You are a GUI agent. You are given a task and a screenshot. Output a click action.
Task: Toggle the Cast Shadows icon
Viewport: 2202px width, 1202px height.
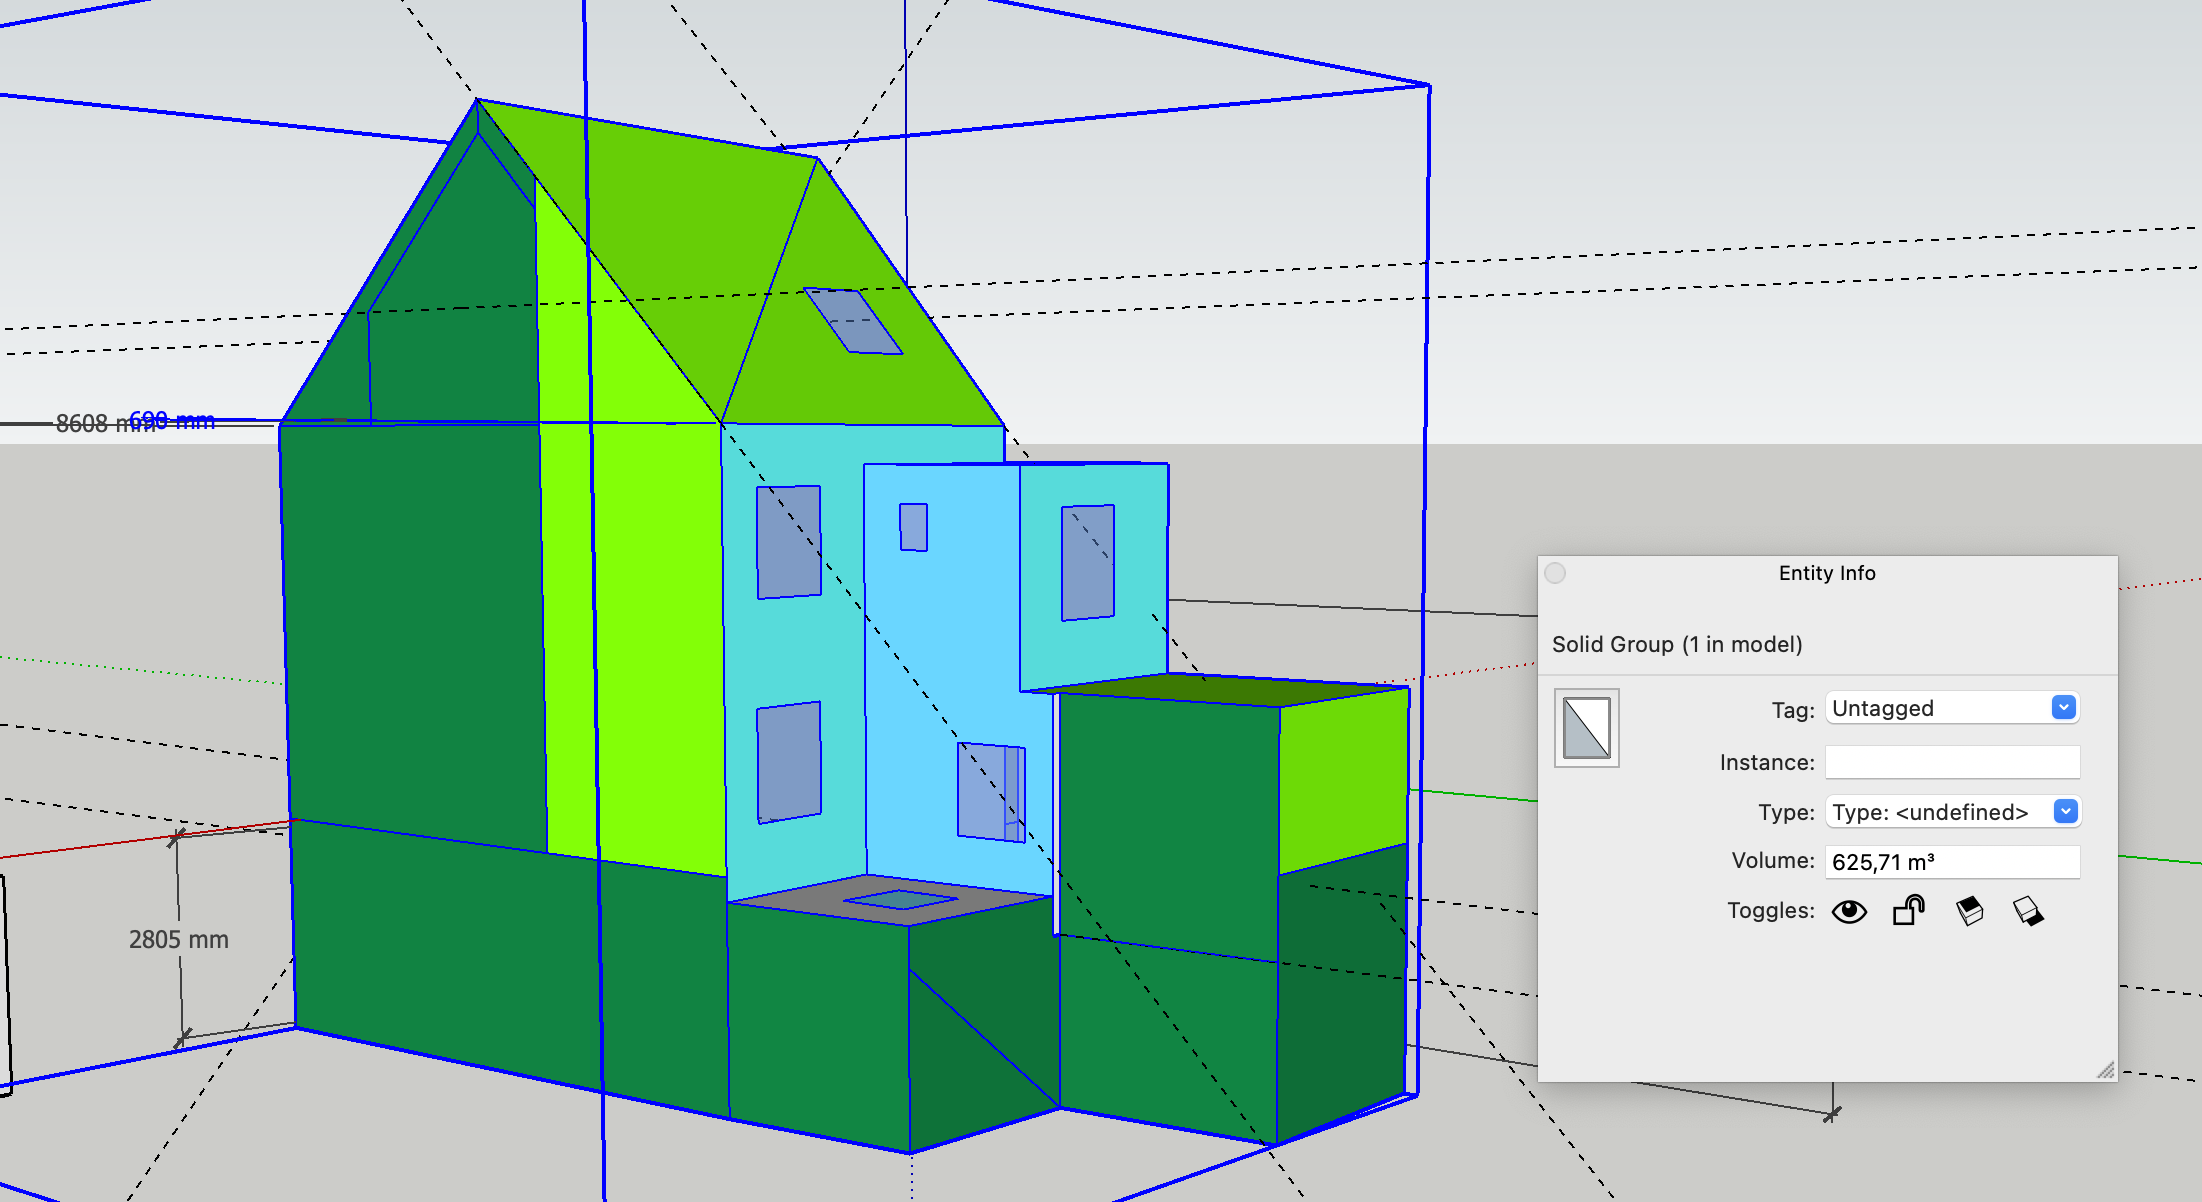pyautogui.click(x=1970, y=911)
